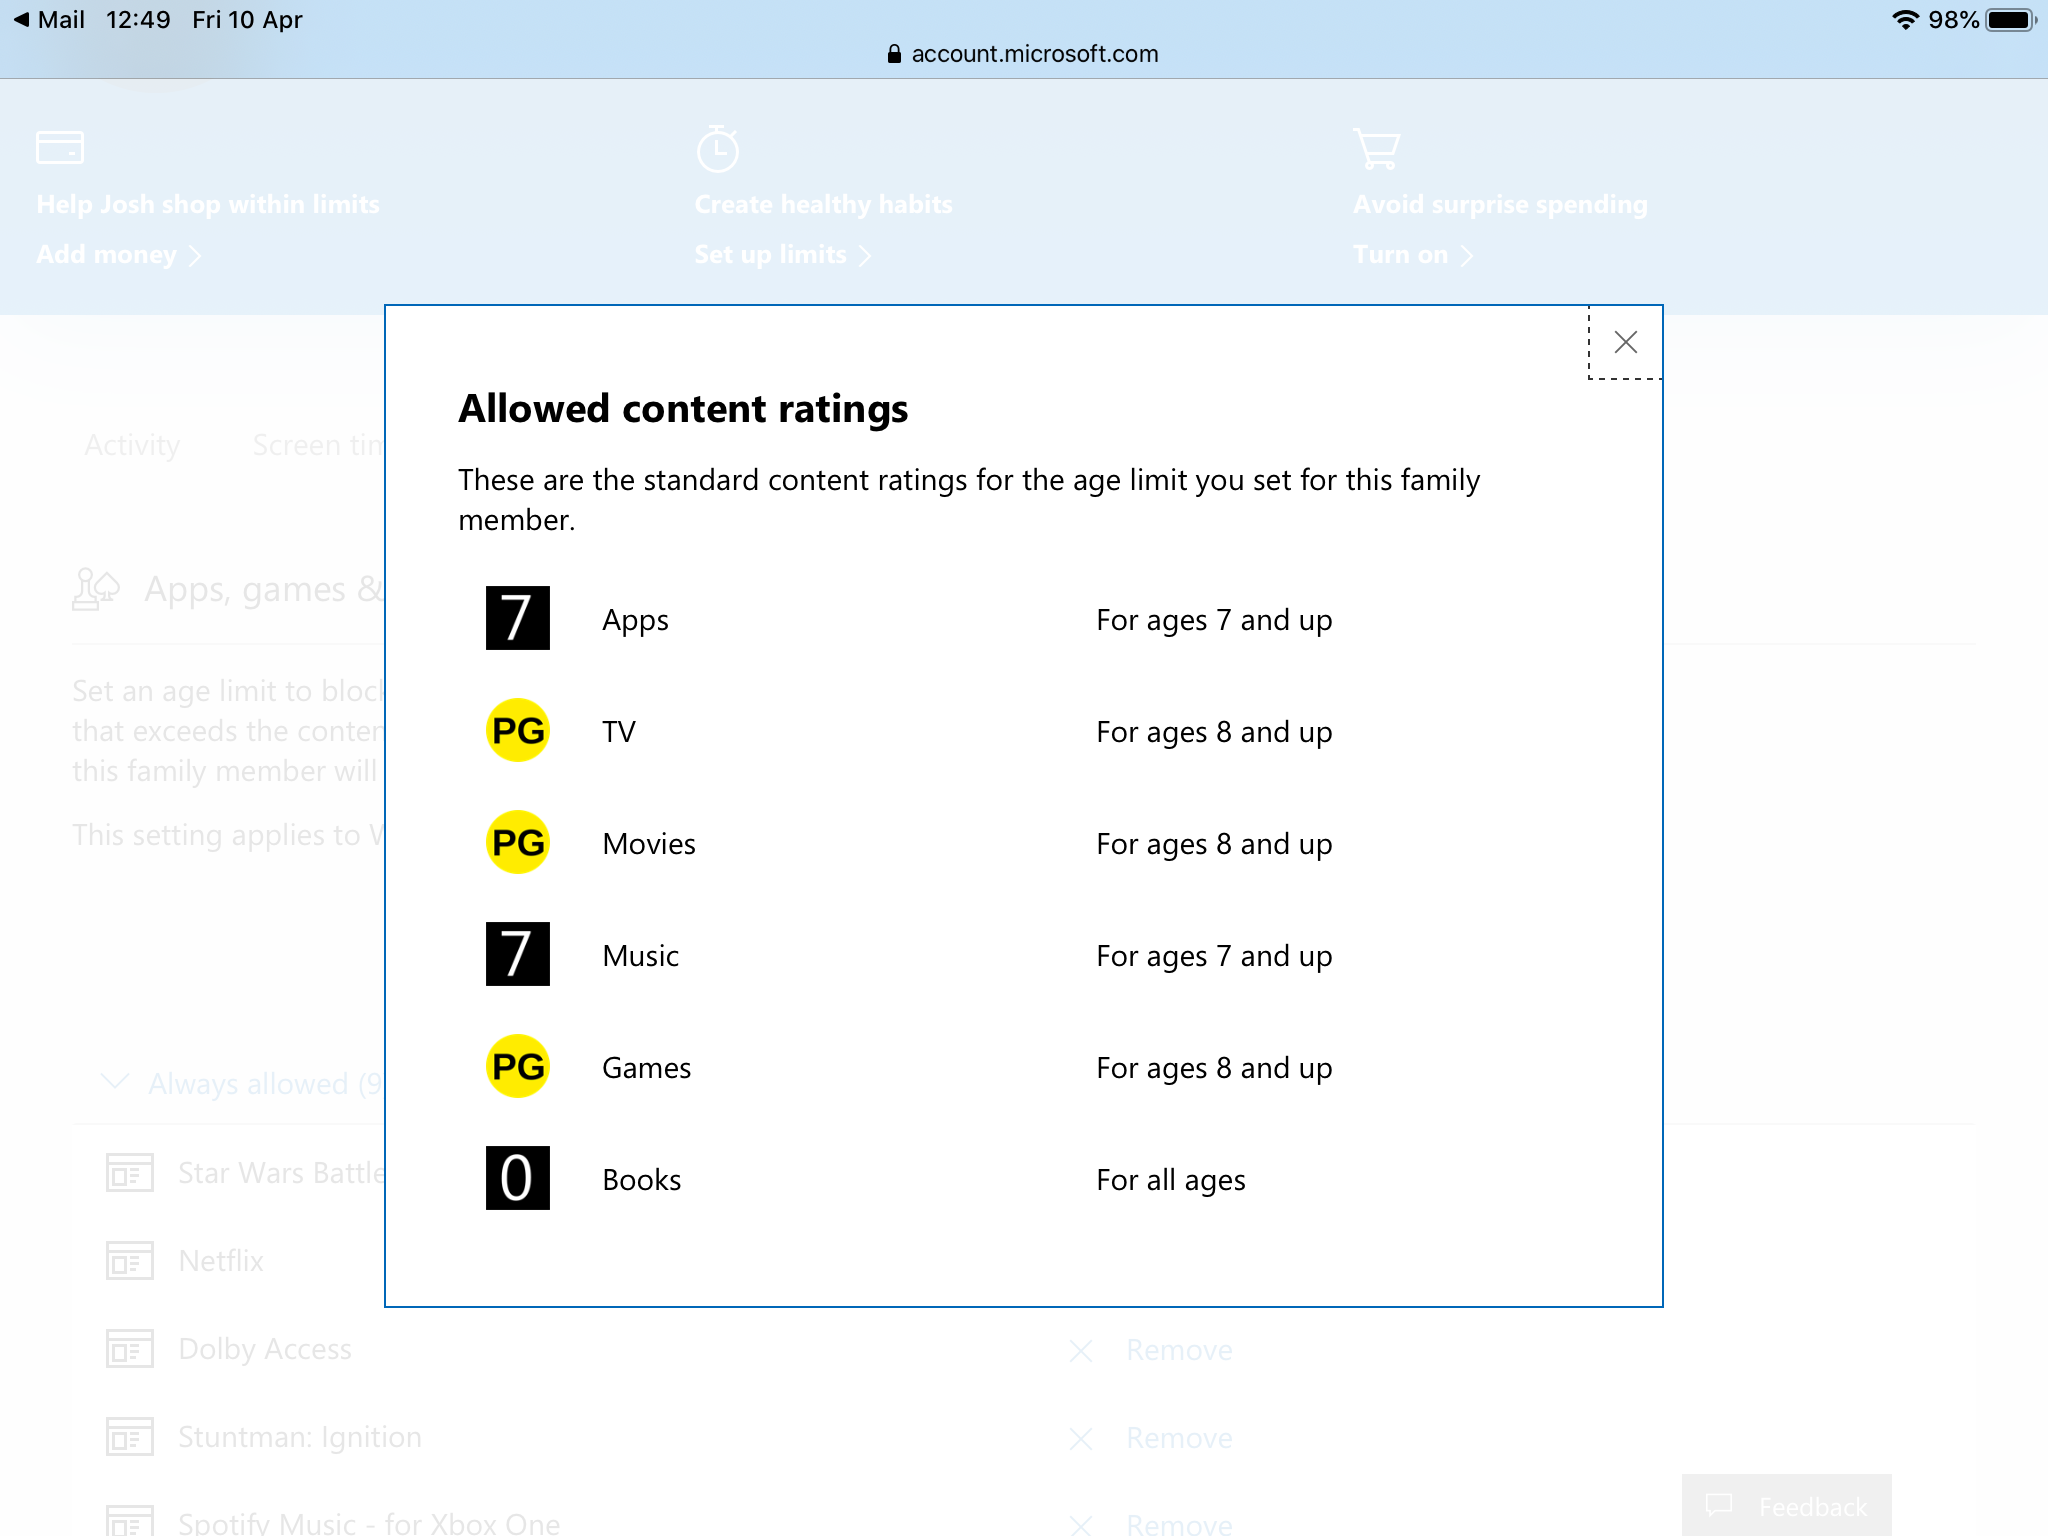
Task: Click the 7 rating icon for Music
Action: point(517,954)
